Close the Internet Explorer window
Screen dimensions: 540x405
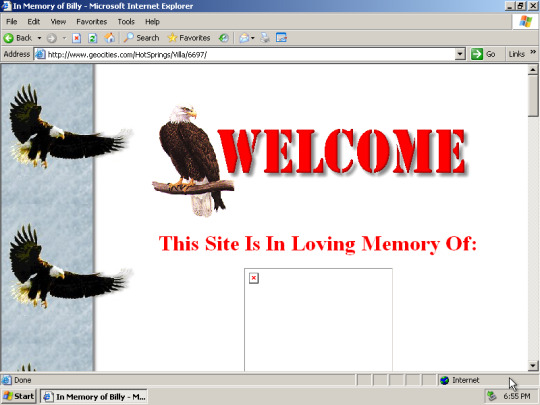tap(532, 6)
